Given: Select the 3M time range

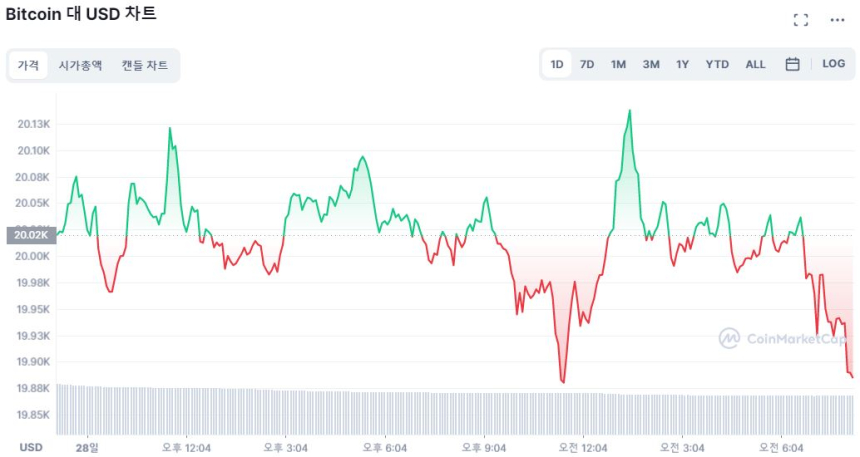Looking at the screenshot, I should tap(651, 64).
